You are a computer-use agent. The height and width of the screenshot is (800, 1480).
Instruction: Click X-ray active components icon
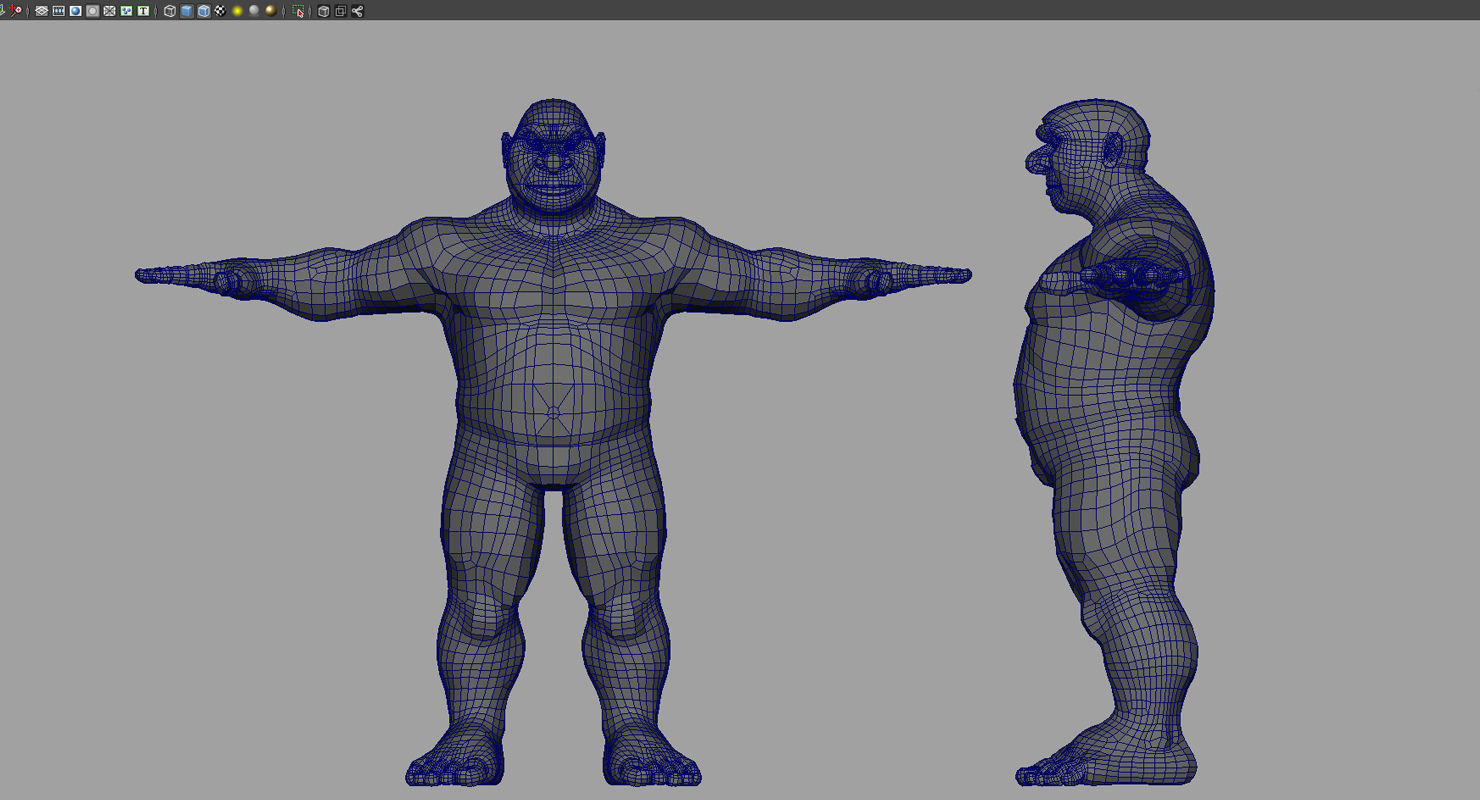(x=340, y=11)
